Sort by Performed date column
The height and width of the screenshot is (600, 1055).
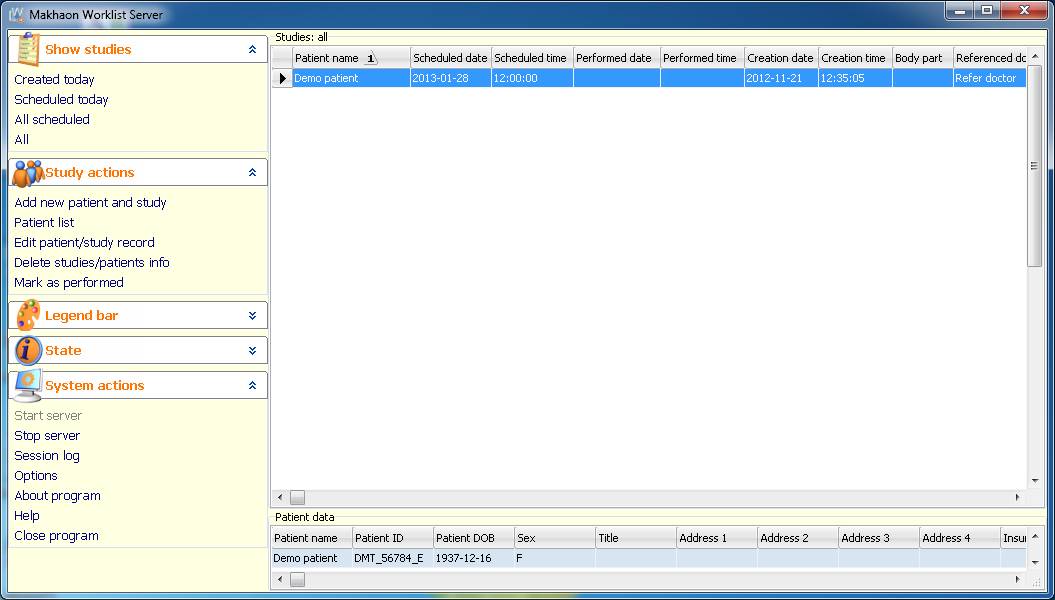coord(616,58)
